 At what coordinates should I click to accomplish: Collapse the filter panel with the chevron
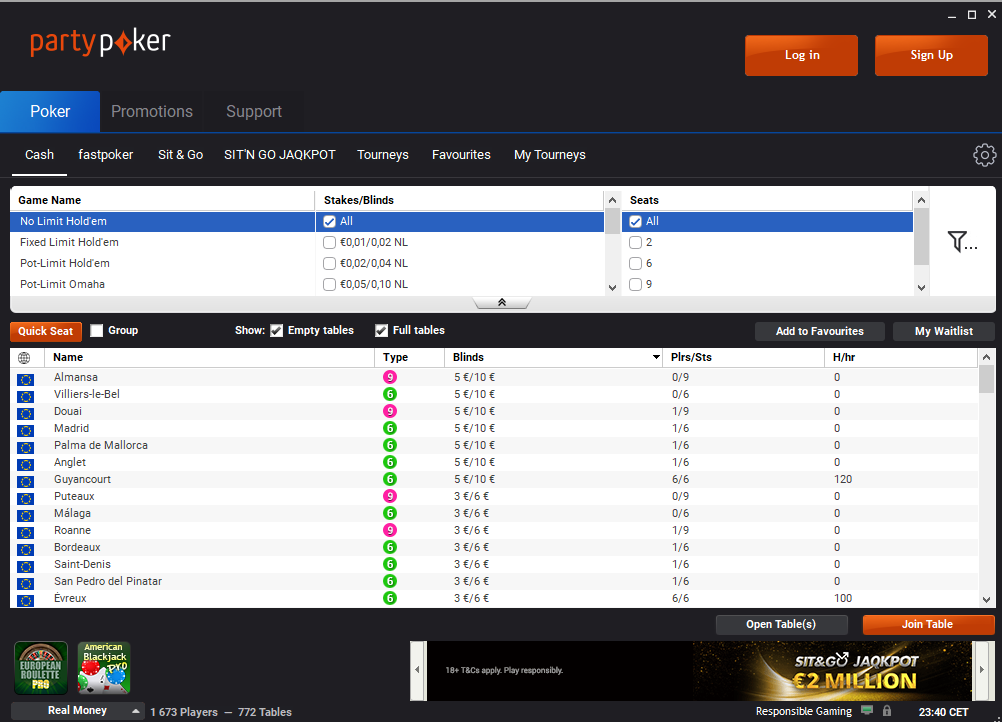(x=501, y=301)
